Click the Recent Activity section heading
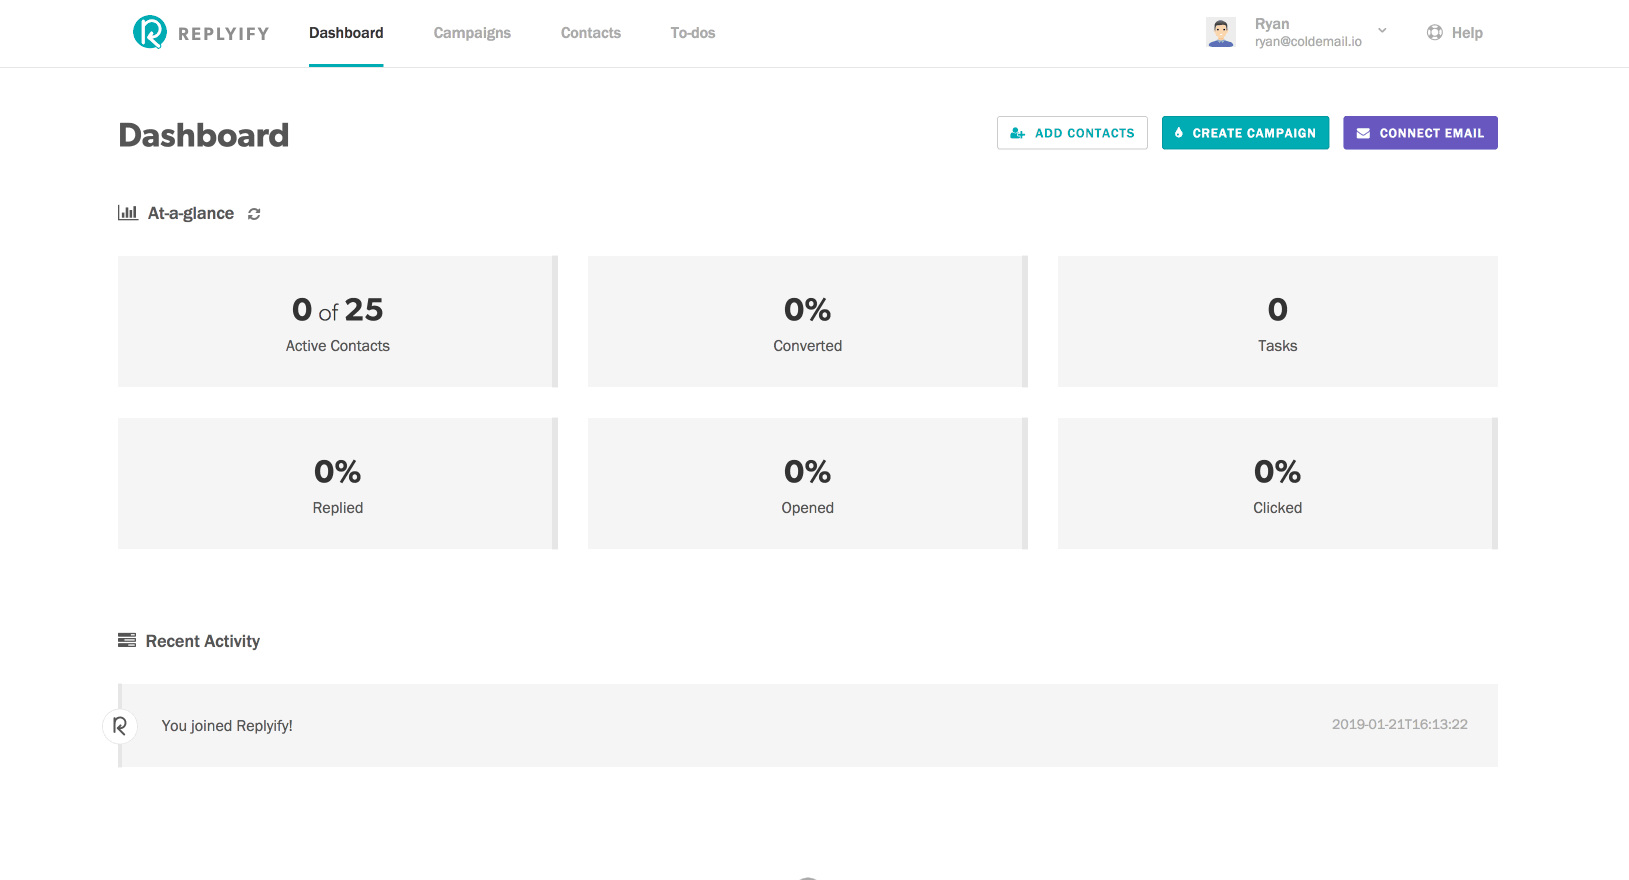This screenshot has height=880, width=1629. tap(203, 641)
